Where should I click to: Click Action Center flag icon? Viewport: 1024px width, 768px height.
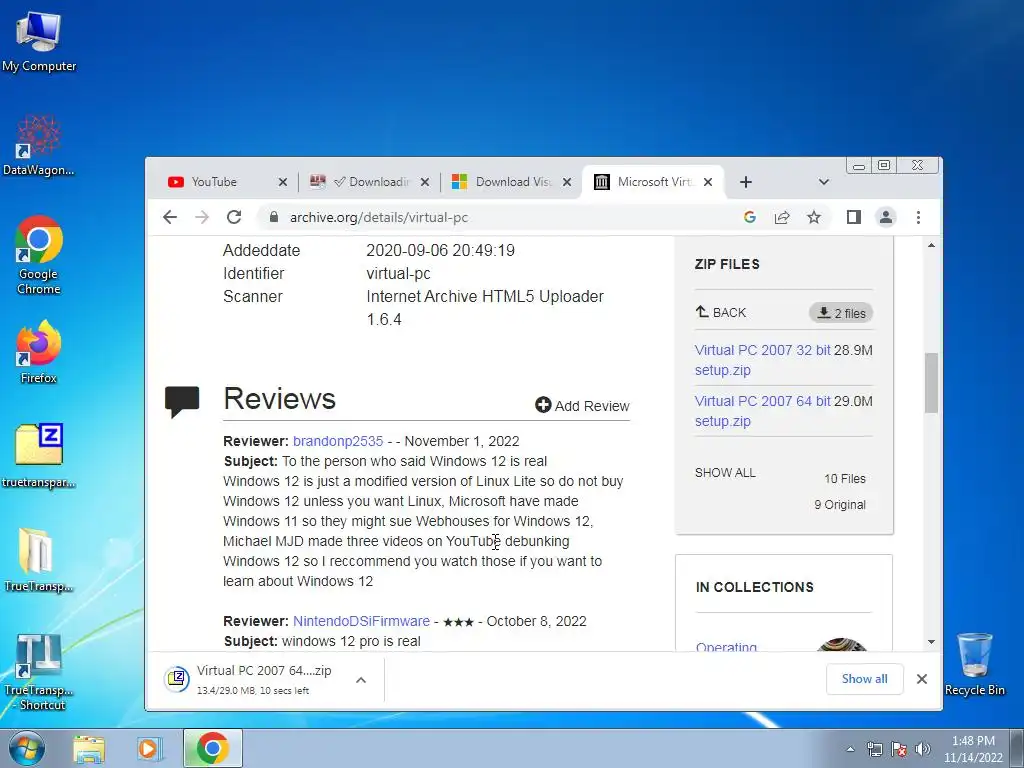[899, 749]
